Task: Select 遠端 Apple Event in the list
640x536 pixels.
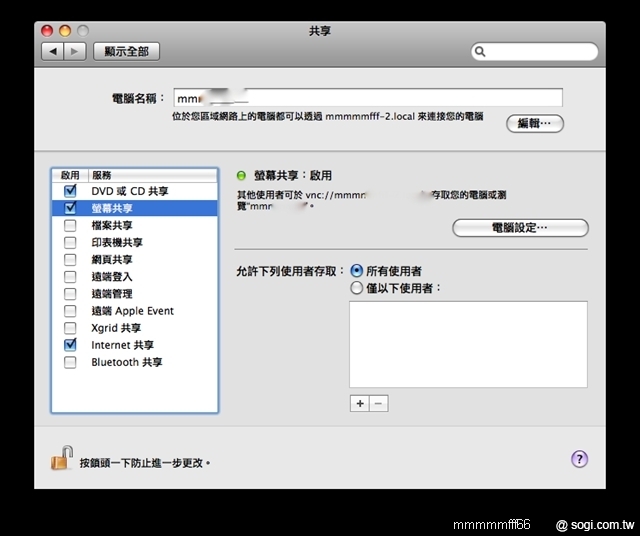Action: point(132,311)
